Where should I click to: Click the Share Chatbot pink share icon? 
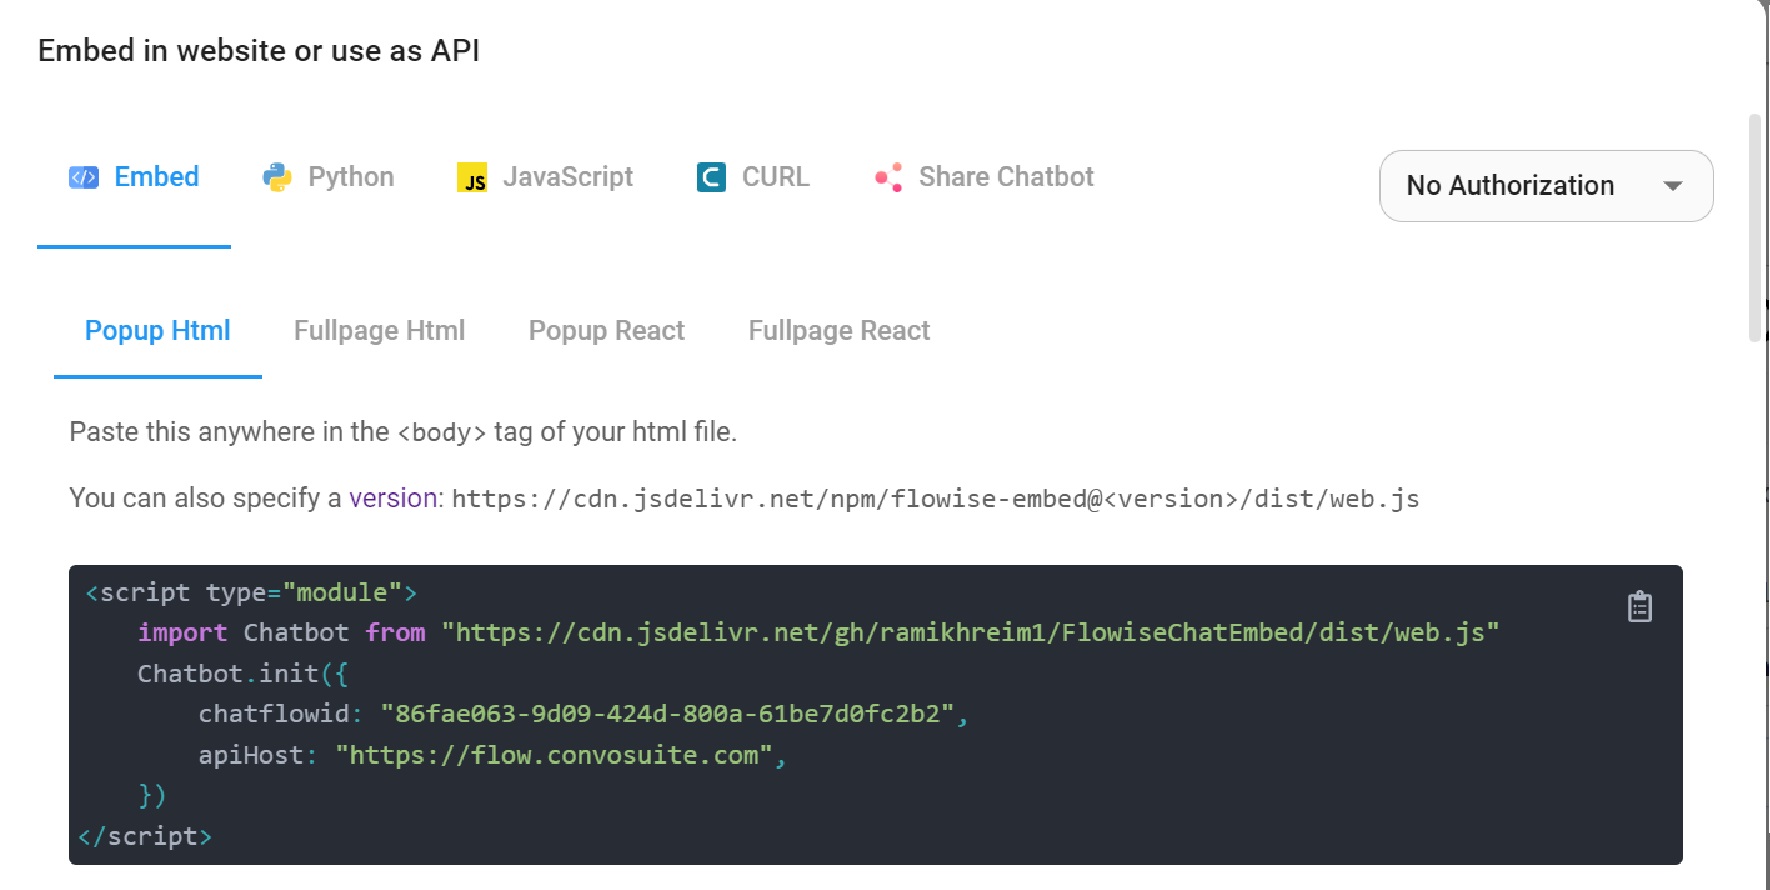coord(889,177)
